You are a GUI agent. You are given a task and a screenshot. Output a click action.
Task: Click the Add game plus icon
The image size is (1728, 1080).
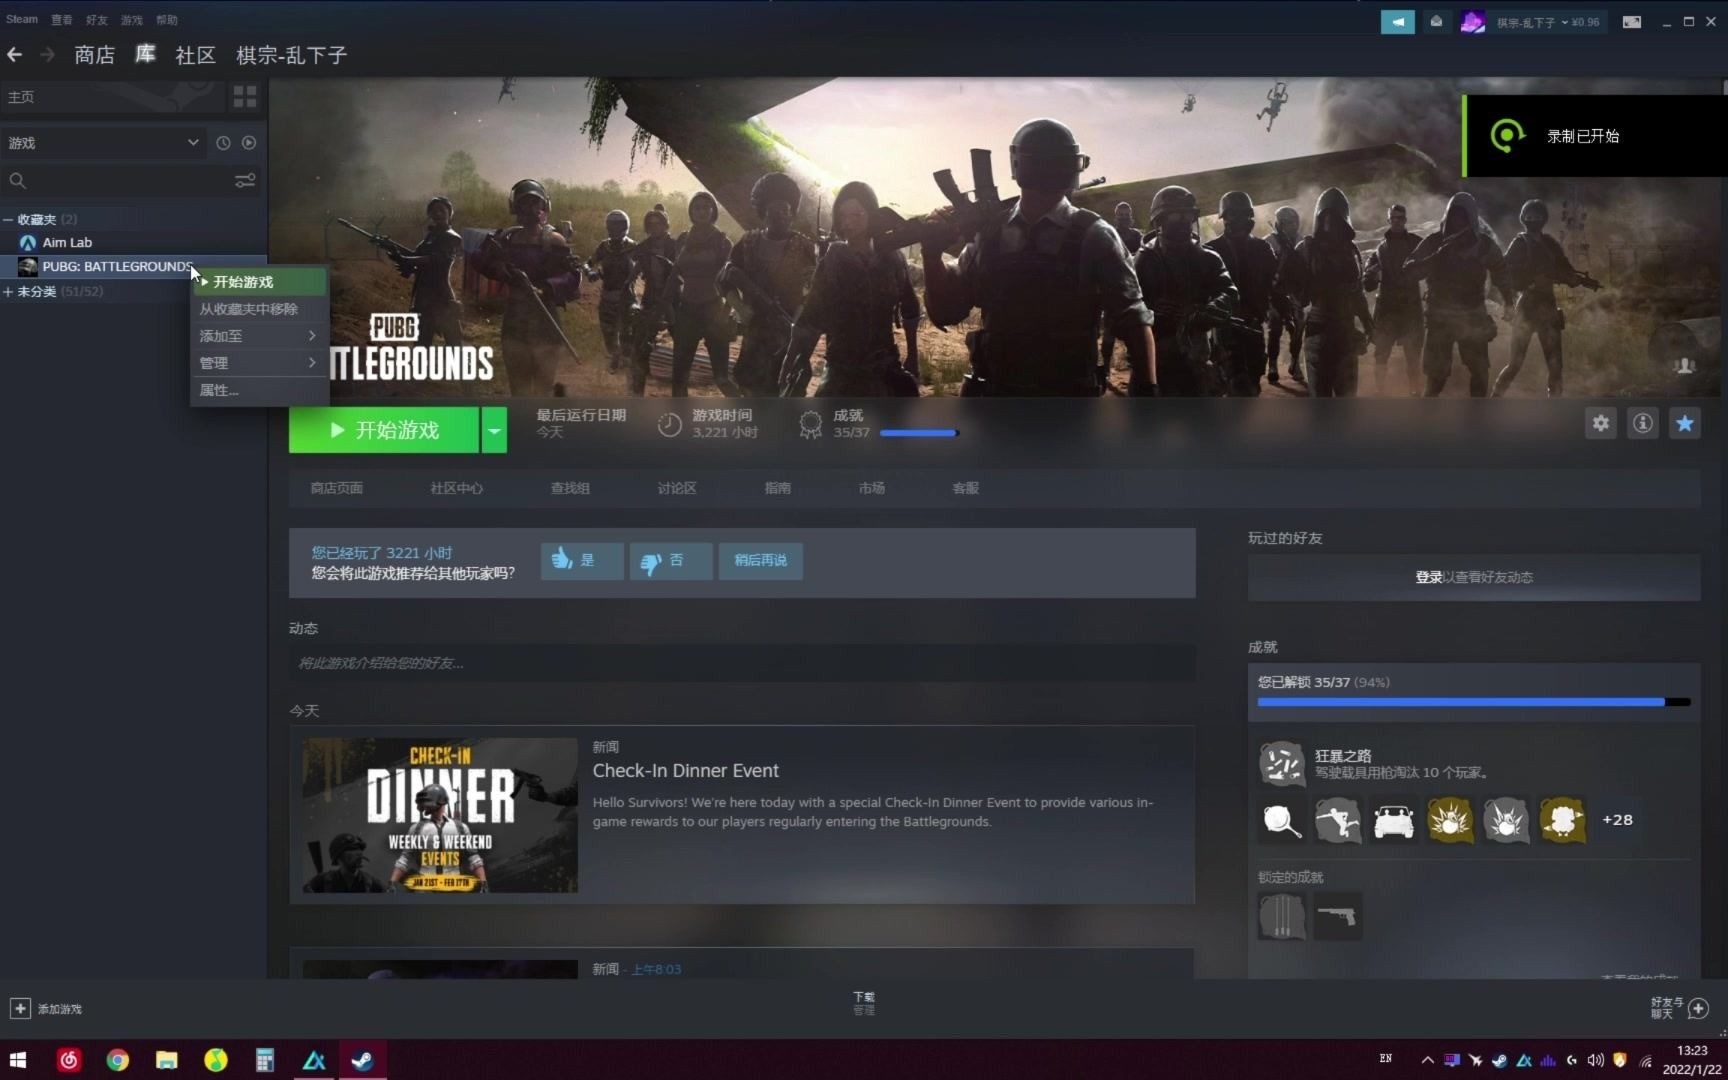coord(20,1008)
